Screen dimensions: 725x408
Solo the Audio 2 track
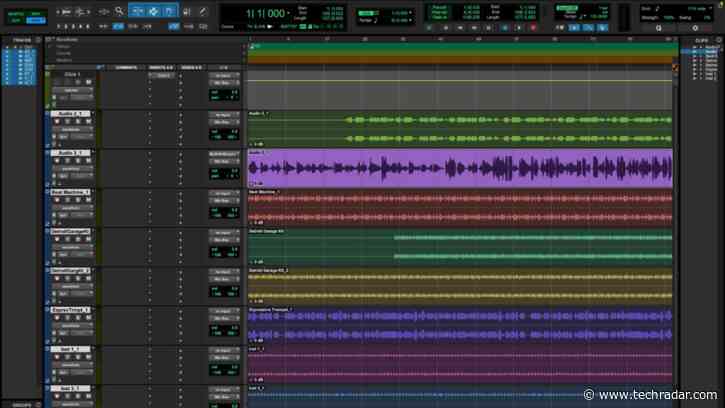coord(78,161)
